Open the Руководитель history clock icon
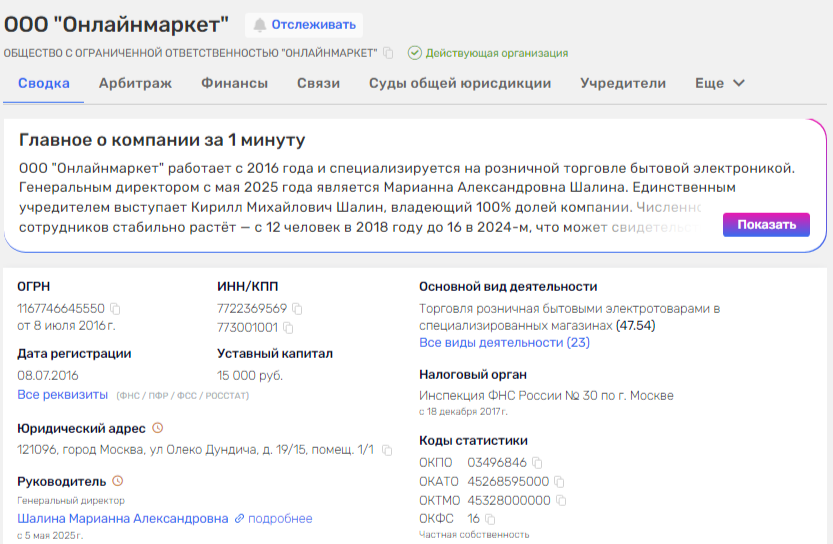Viewport: 833px width, 544px height. 118,481
